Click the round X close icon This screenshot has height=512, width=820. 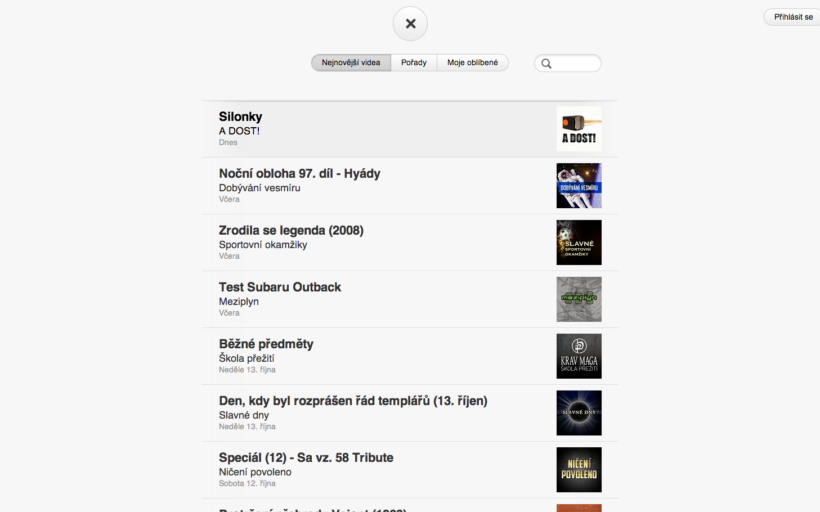pos(410,24)
